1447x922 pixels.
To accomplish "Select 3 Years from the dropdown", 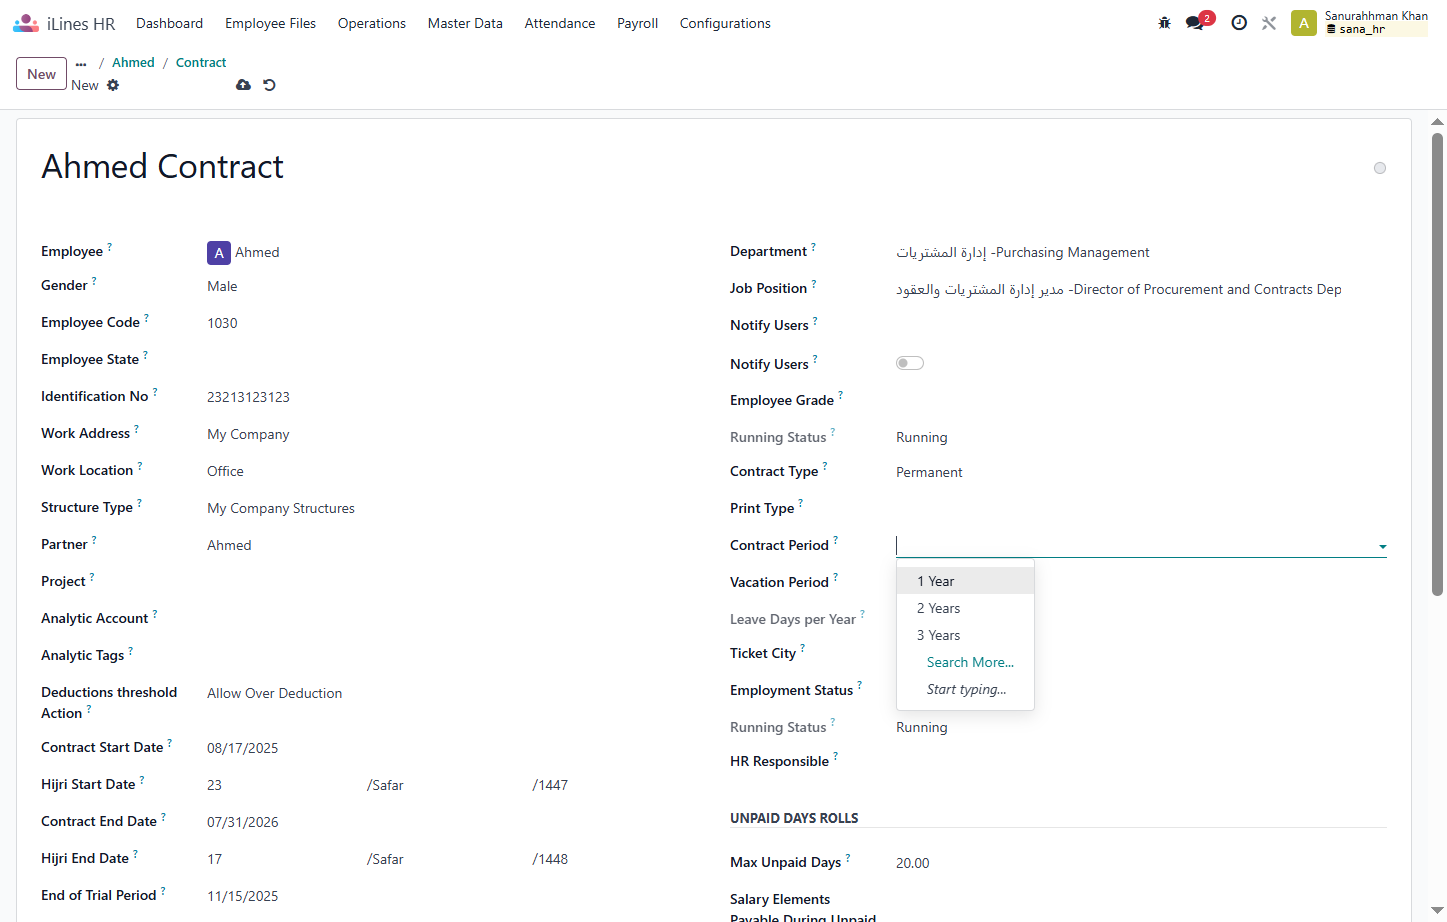I will tap(965, 635).
